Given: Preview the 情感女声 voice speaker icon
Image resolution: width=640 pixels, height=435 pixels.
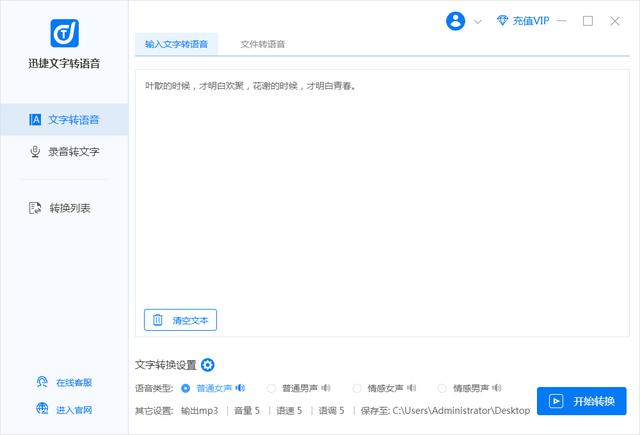Looking at the screenshot, I should [x=411, y=388].
